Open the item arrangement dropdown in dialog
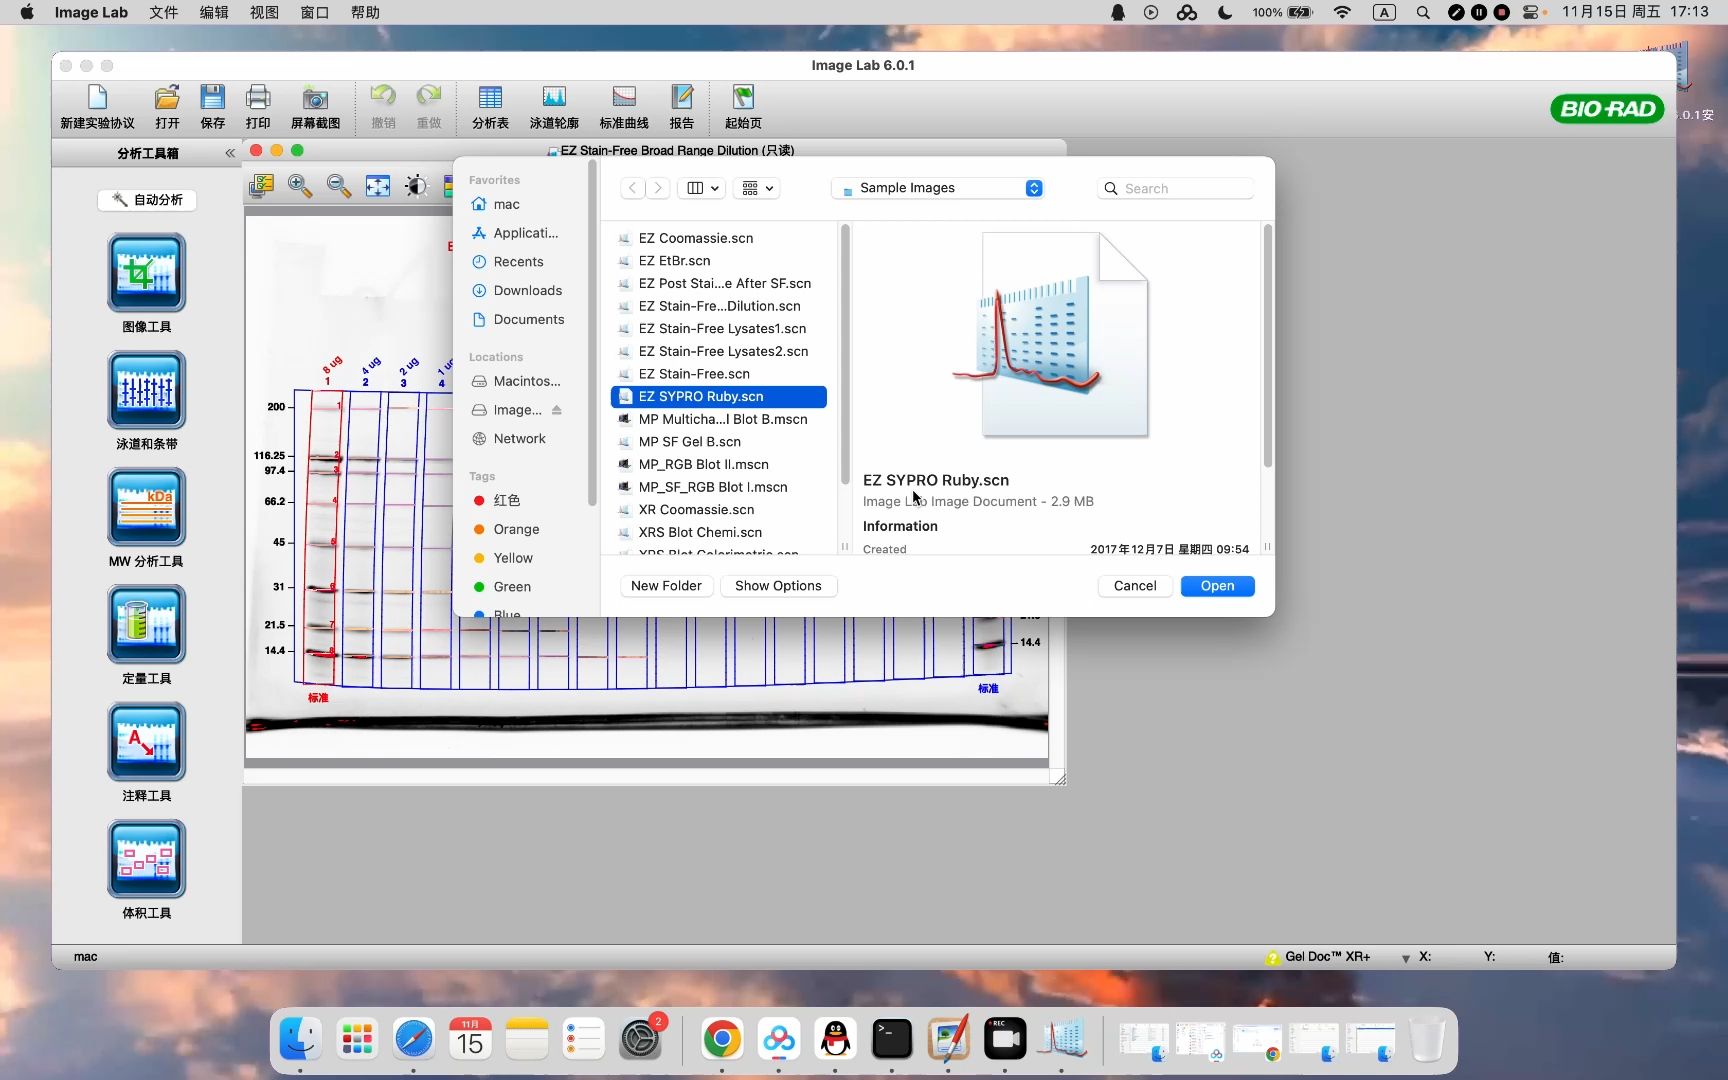This screenshot has width=1728, height=1080. (x=756, y=188)
